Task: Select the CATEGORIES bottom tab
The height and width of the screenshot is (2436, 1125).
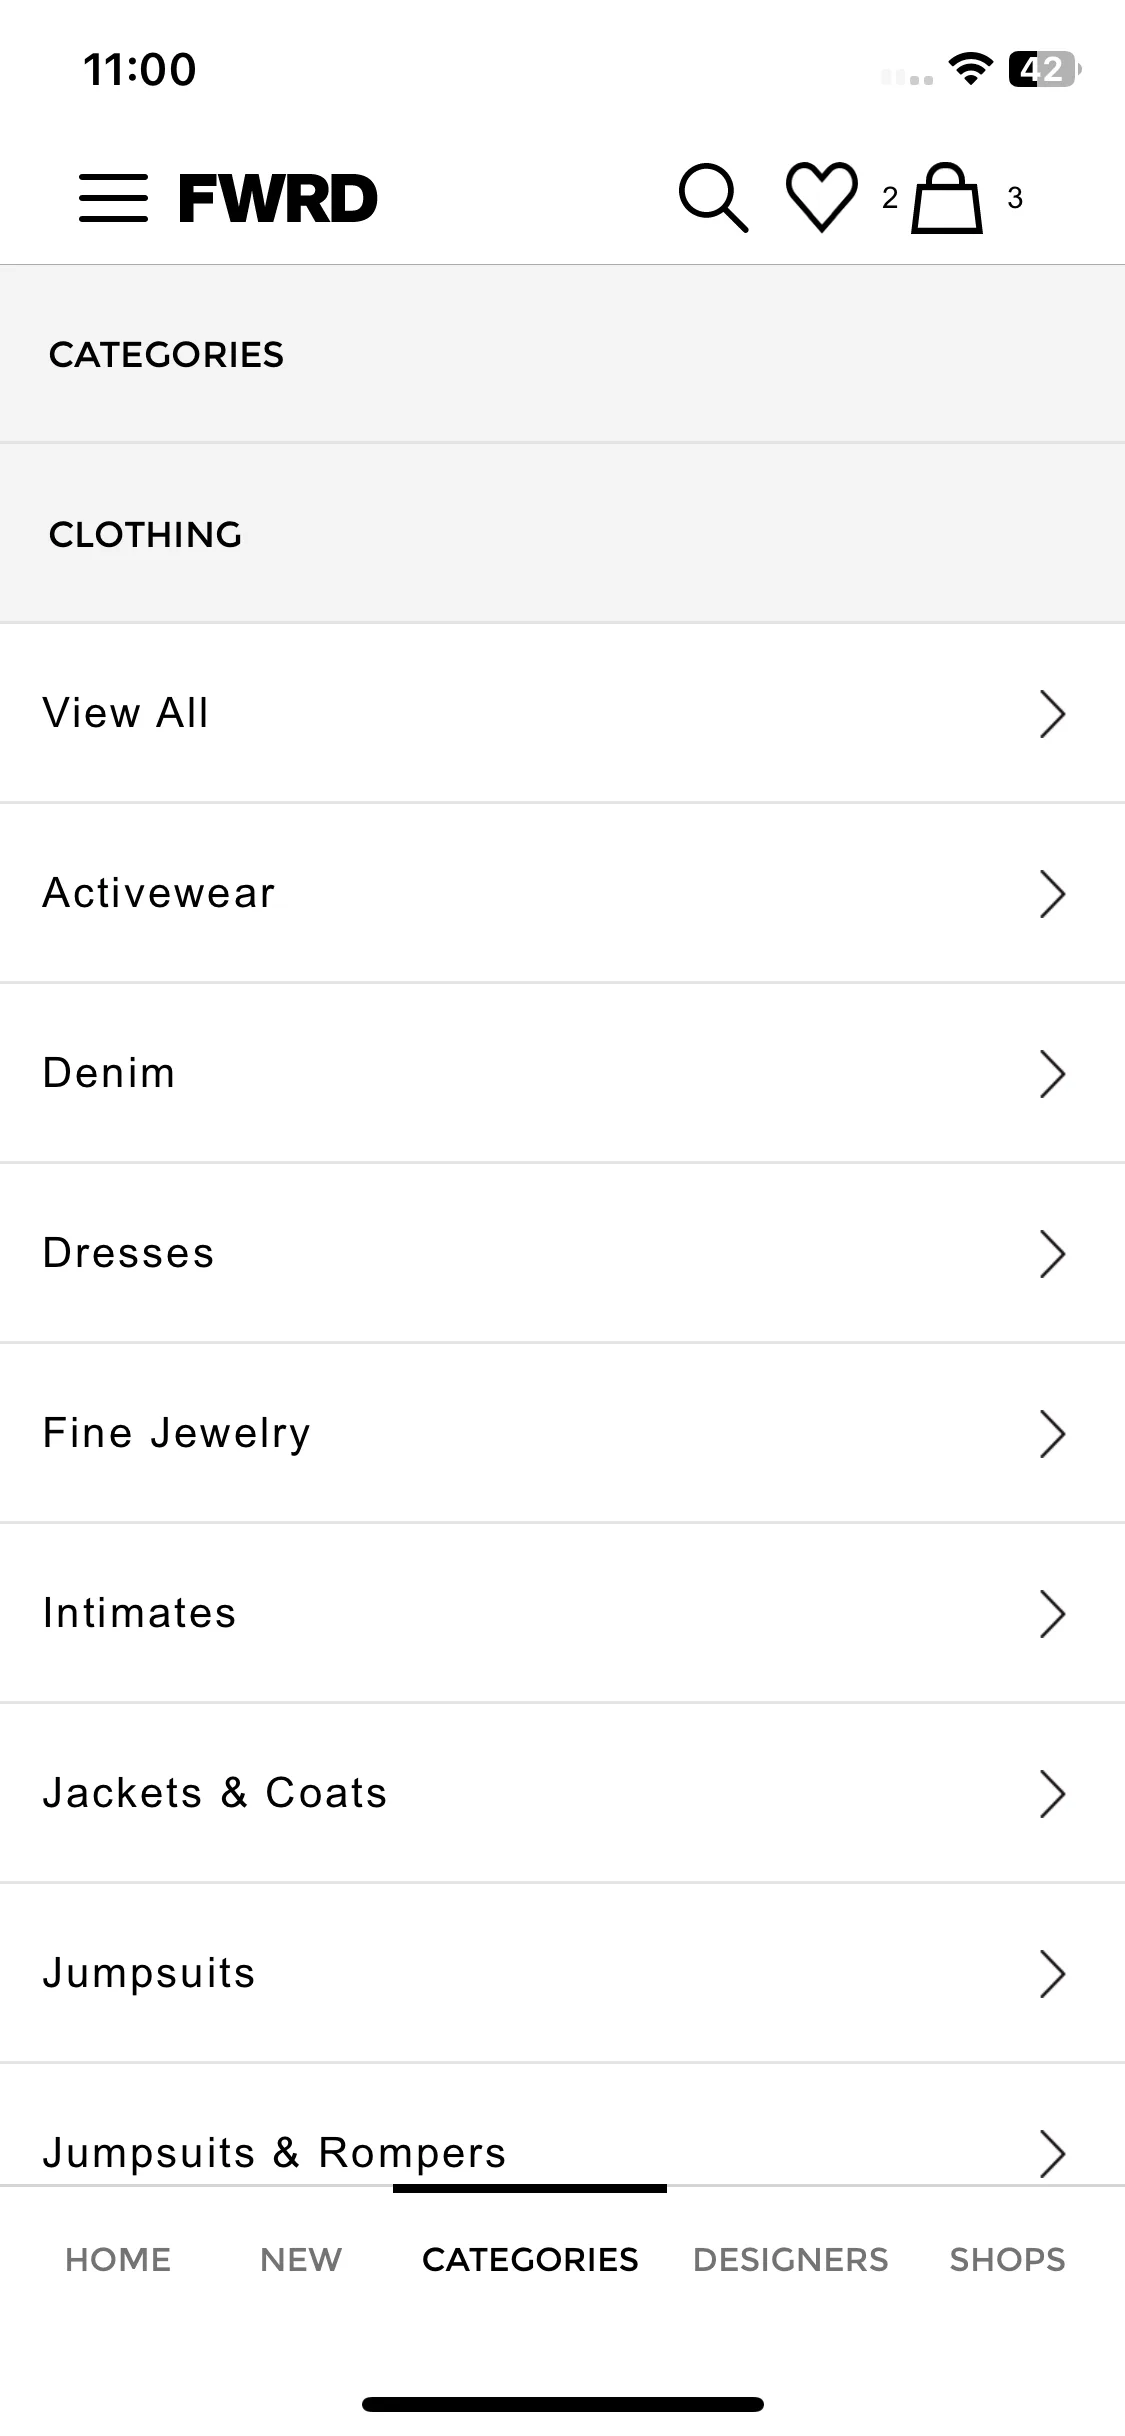Action: [530, 2260]
